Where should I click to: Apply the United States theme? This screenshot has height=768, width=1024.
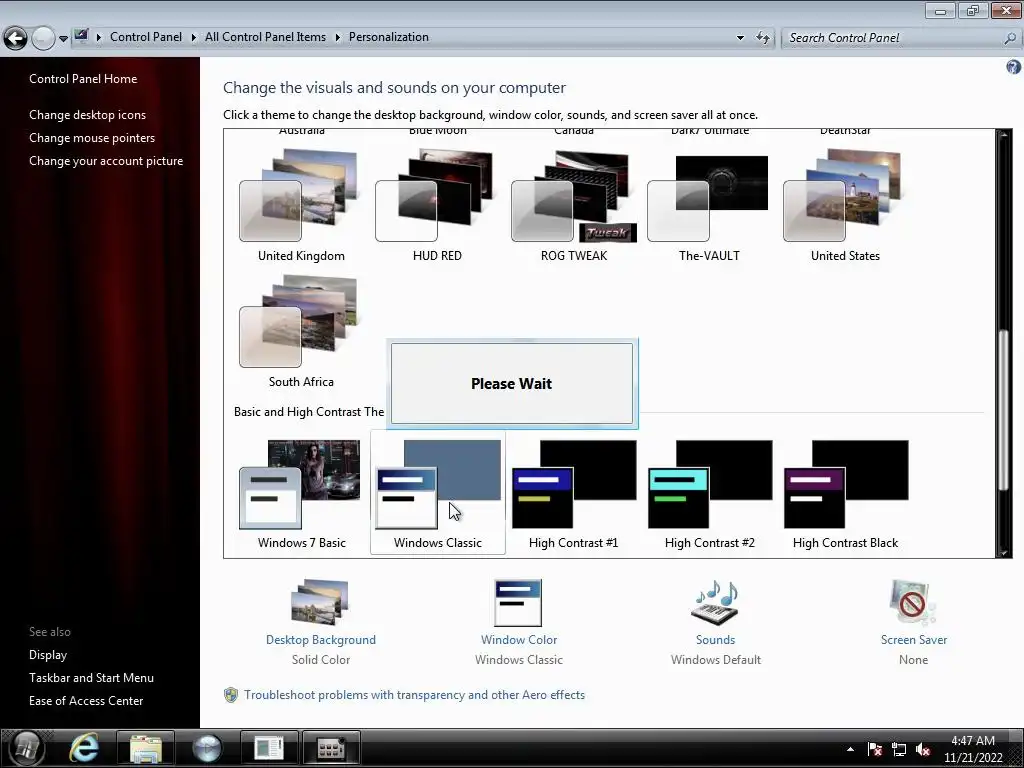[845, 204]
